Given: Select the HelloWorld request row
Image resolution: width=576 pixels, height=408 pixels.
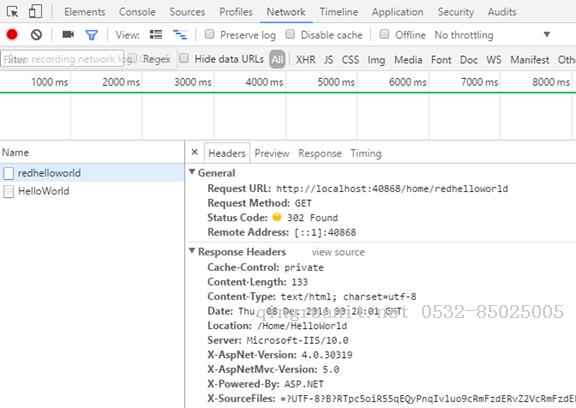Looking at the screenshot, I should [92, 191].
